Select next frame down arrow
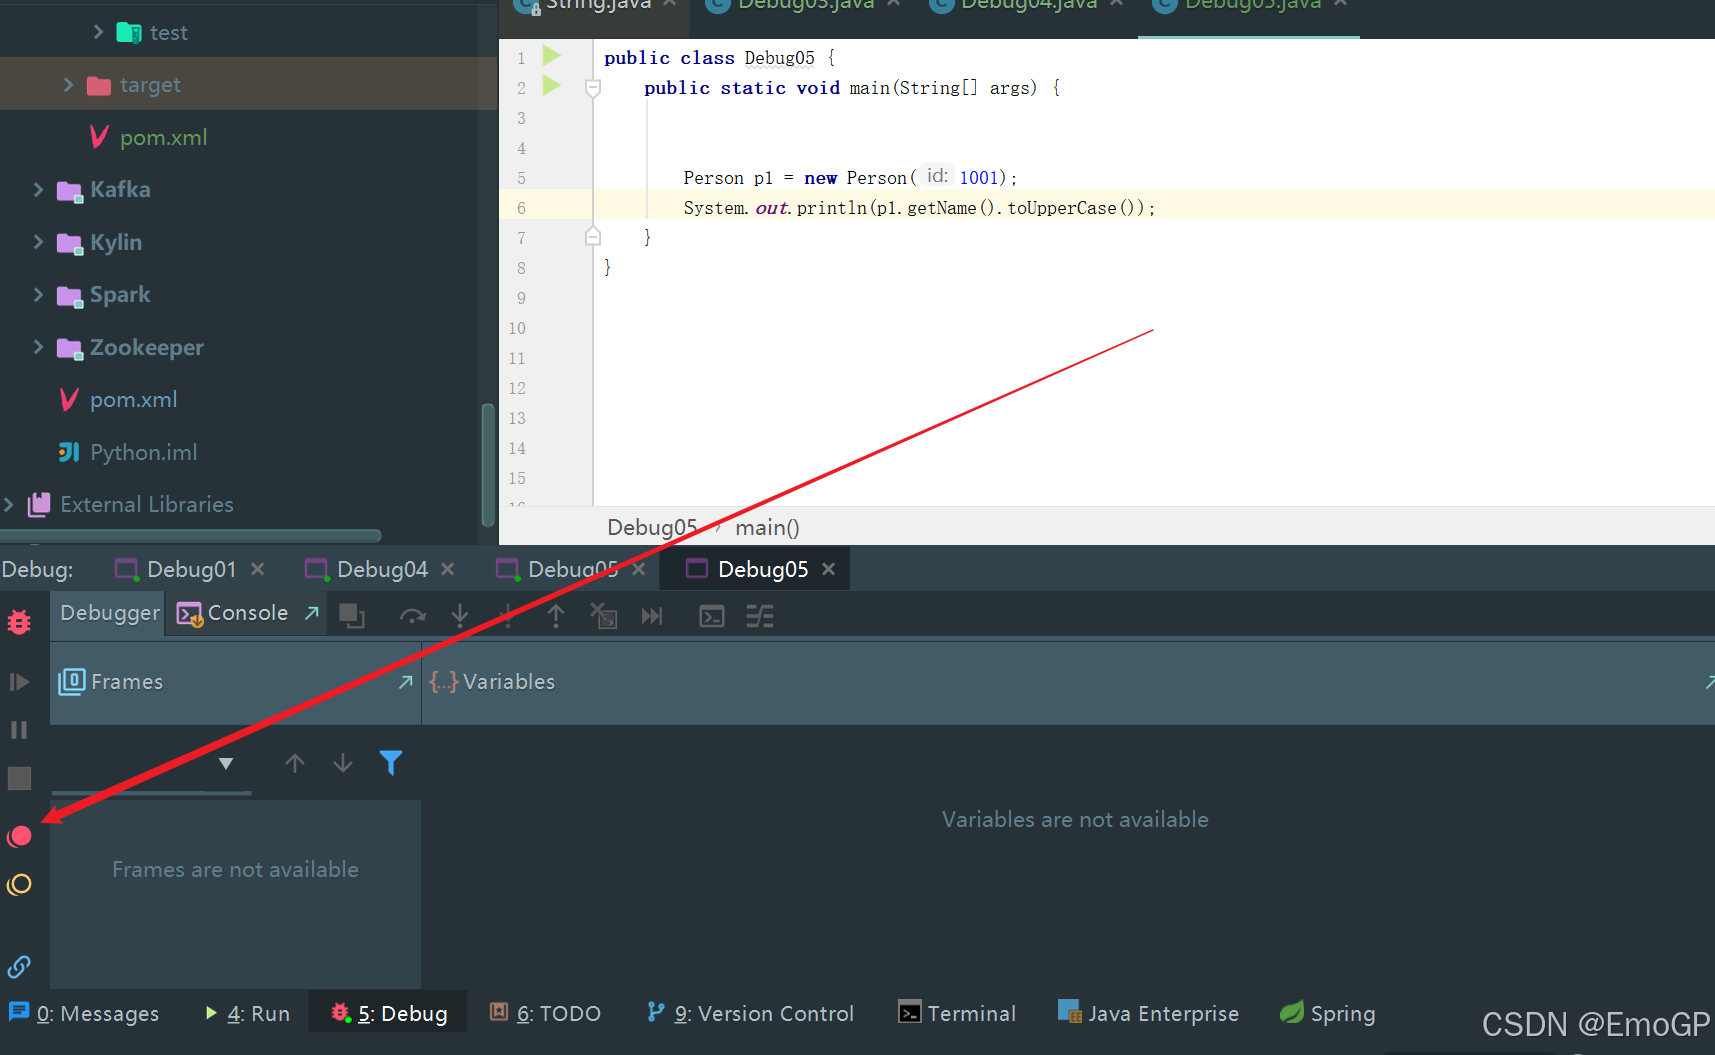This screenshot has height=1055, width=1715. (x=343, y=764)
